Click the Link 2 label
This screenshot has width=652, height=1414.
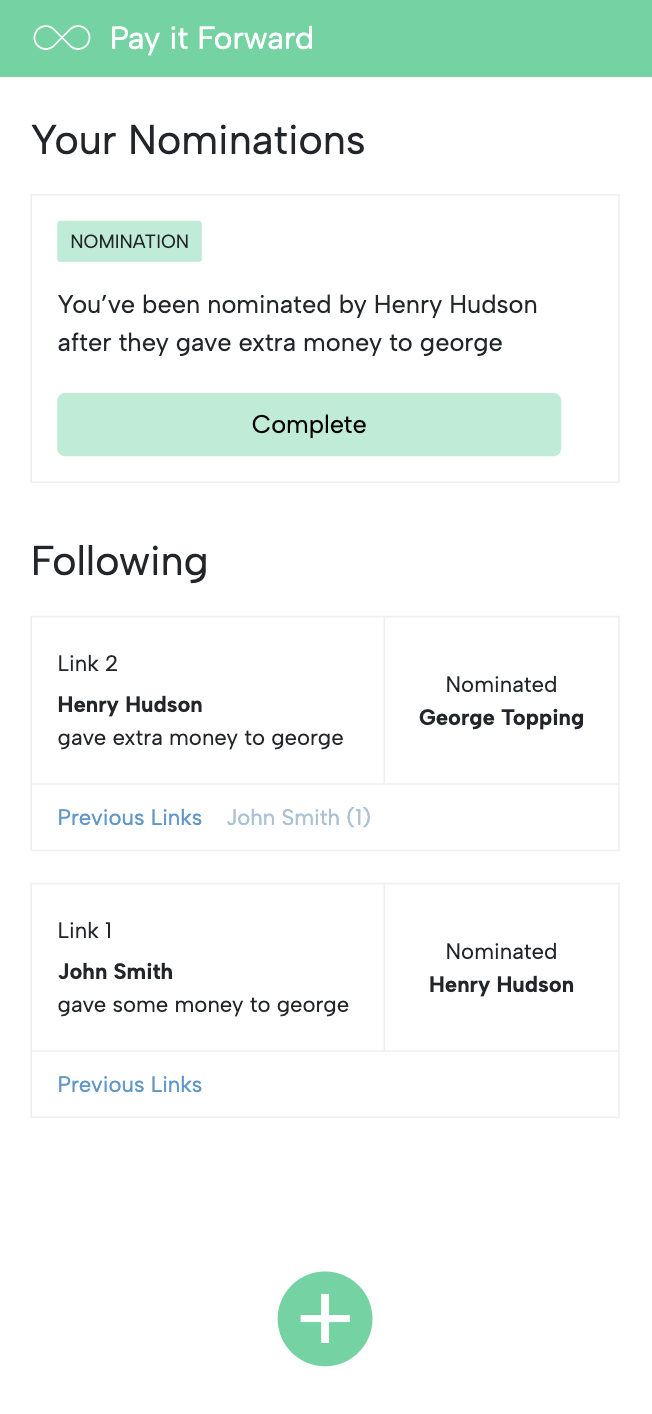(x=88, y=663)
